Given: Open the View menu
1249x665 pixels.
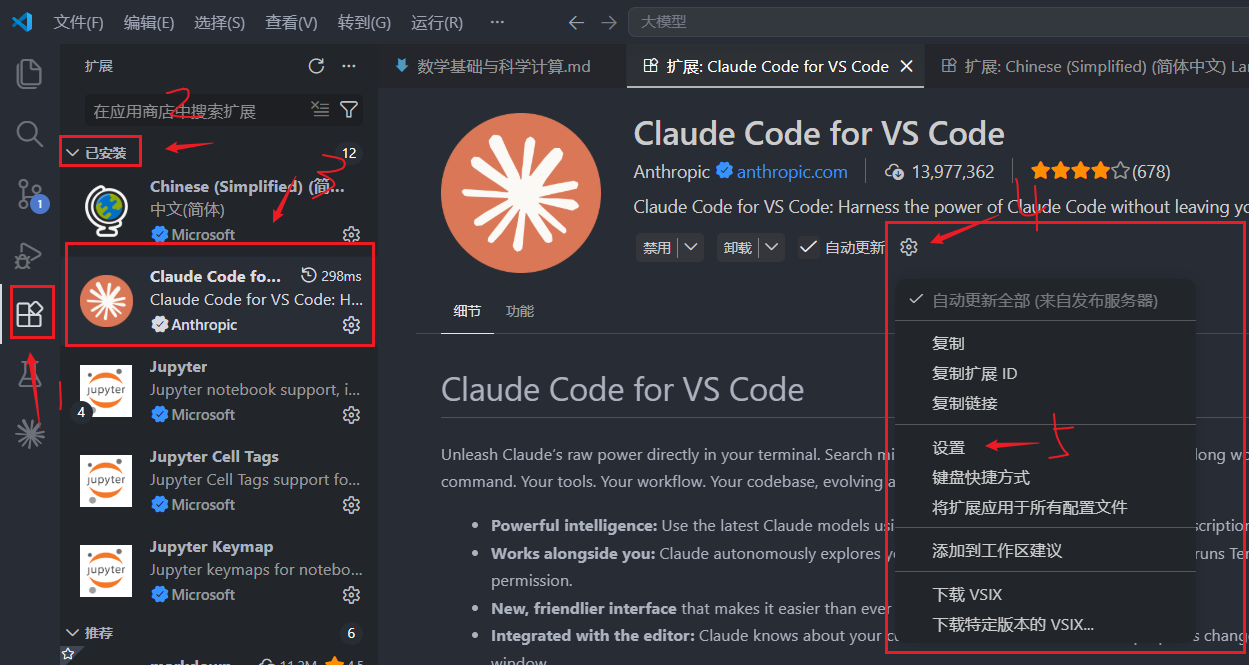Looking at the screenshot, I should (x=292, y=22).
